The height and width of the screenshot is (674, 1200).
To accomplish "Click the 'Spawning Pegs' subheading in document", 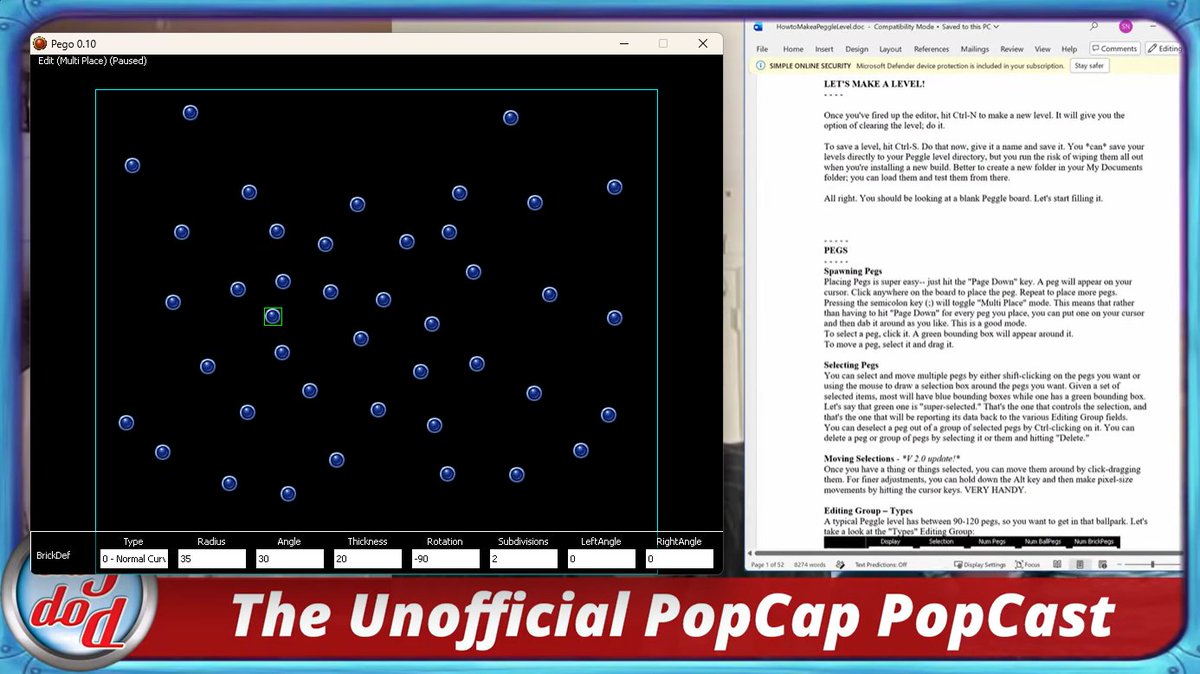I will [x=853, y=271].
